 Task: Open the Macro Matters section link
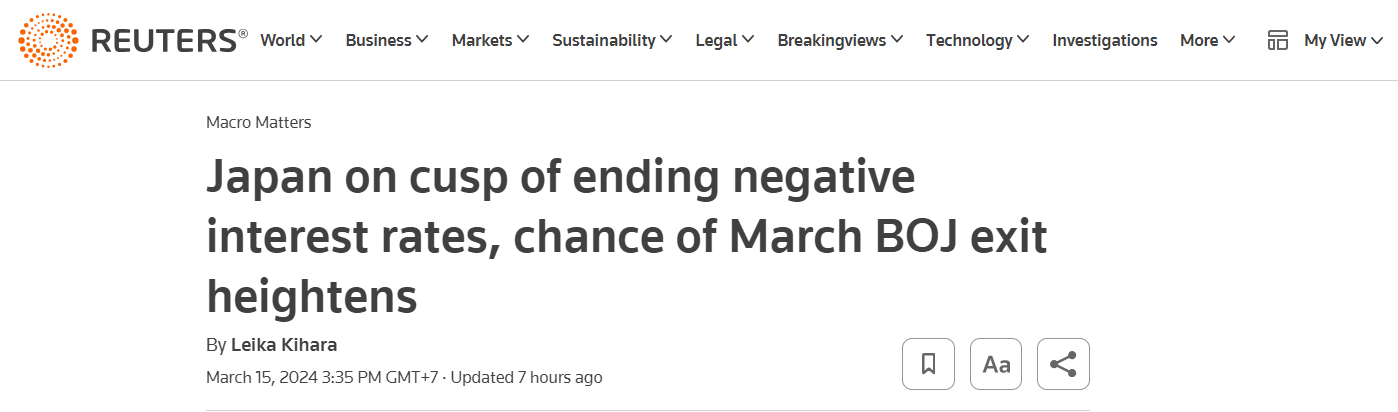click(258, 122)
